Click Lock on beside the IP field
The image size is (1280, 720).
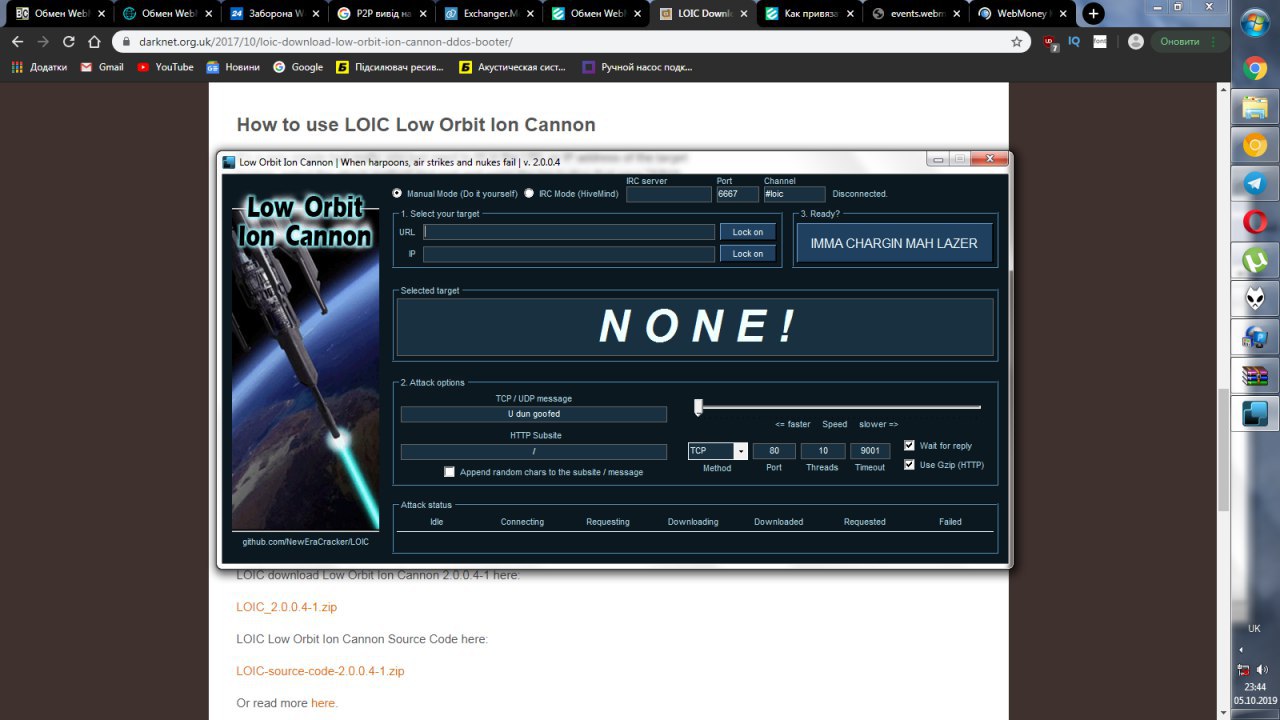click(748, 254)
